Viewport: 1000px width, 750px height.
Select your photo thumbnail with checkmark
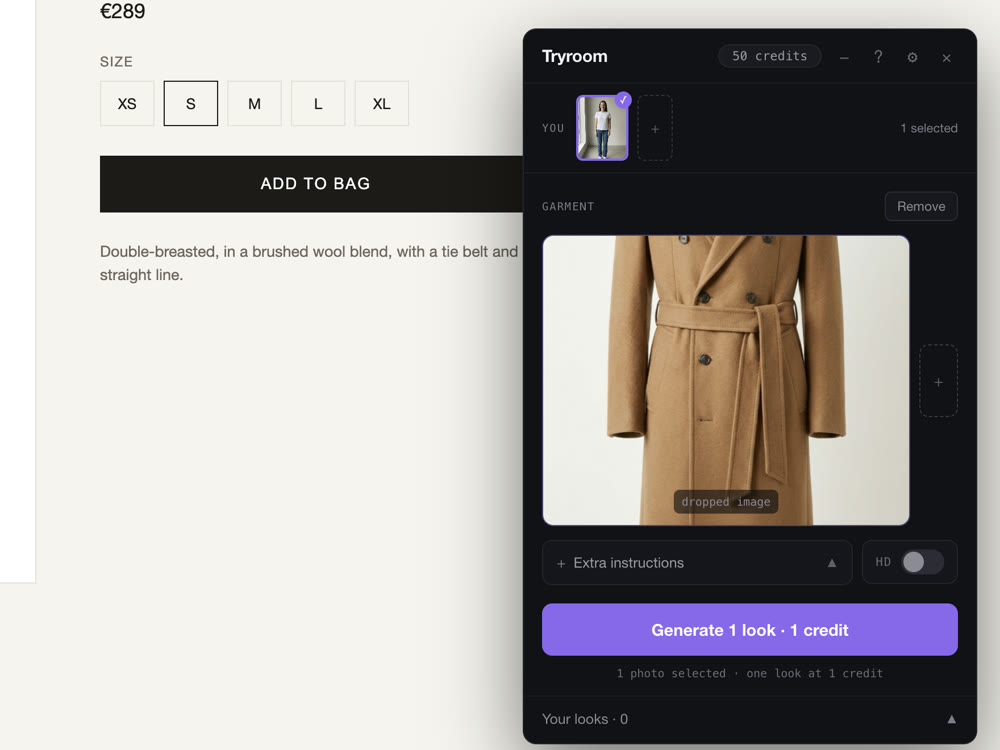tap(602, 128)
